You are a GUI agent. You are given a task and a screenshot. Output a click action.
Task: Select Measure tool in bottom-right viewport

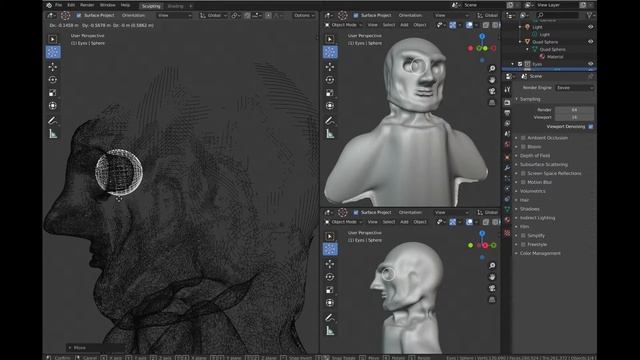(330, 331)
